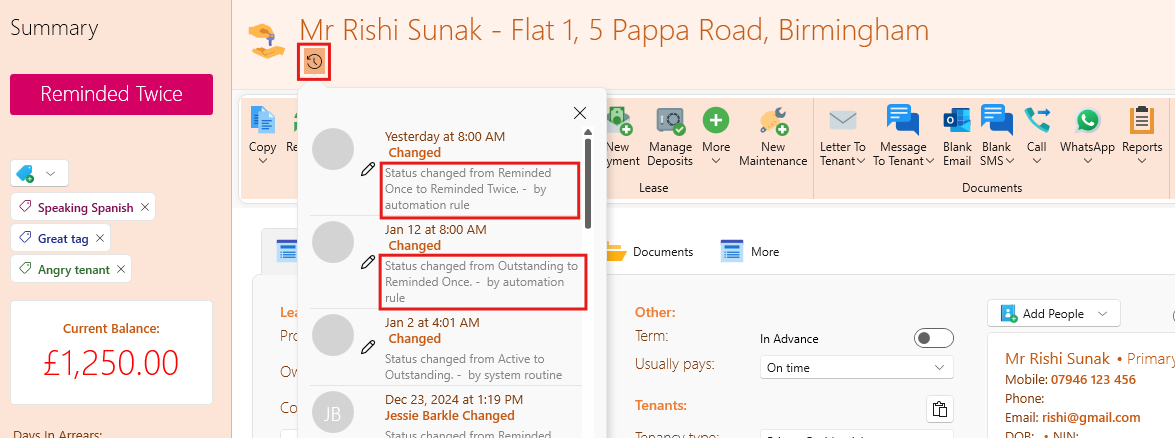Open the Reports clipboard icon
The width and height of the screenshot is (1175, 438).
click(1142, 120)
